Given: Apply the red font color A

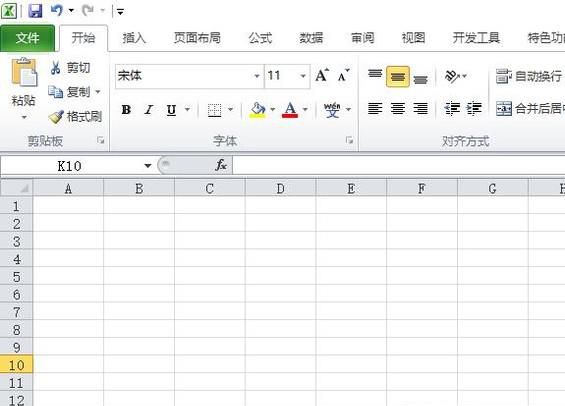Looking at the screenshot, I should click(290, 110).
